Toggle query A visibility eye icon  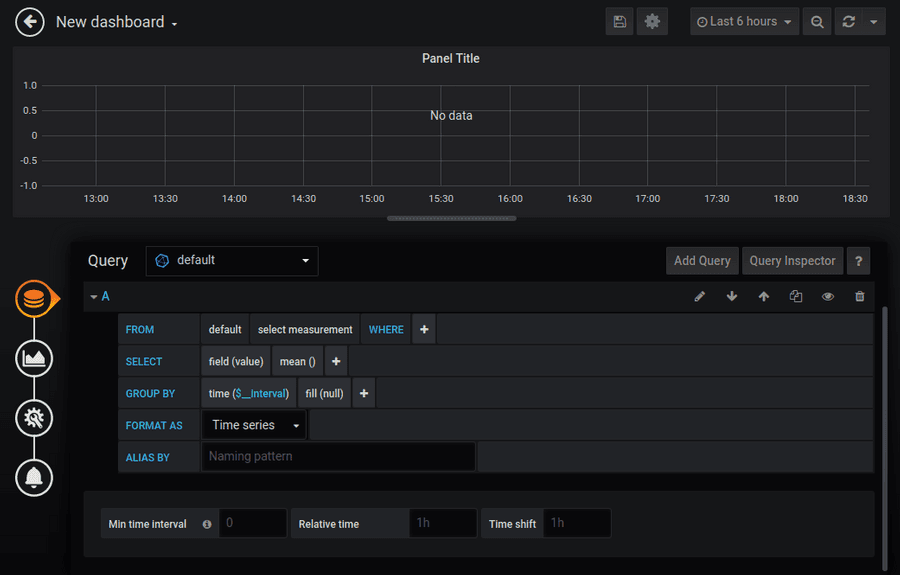[828, 297]
